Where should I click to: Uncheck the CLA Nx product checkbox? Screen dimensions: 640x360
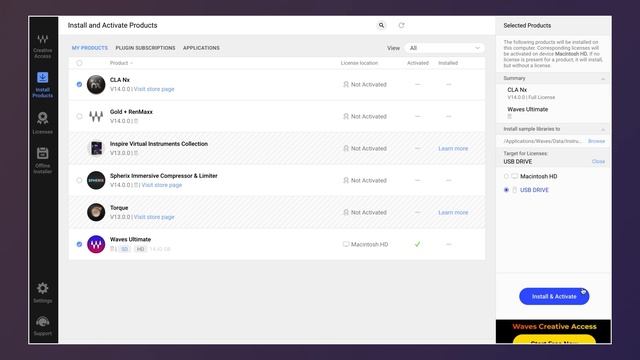click(79, 84)
